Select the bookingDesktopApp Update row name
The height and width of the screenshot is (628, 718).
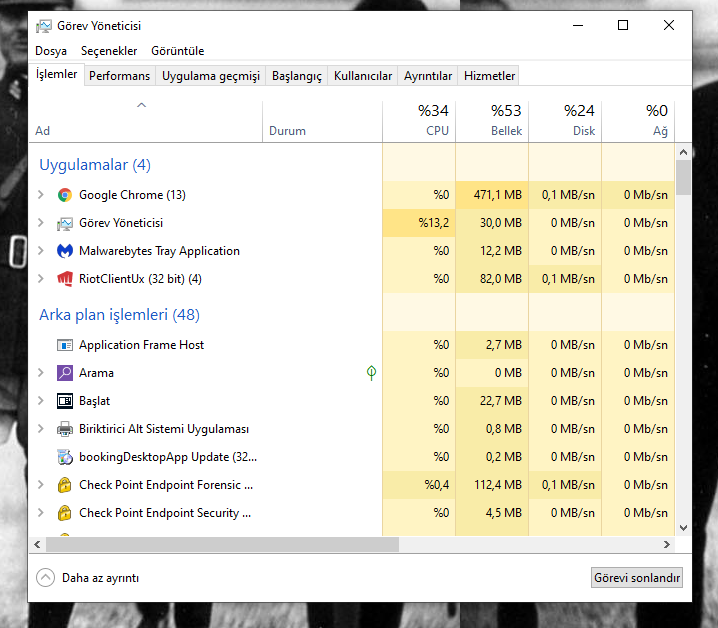click(x=168, y=457)
